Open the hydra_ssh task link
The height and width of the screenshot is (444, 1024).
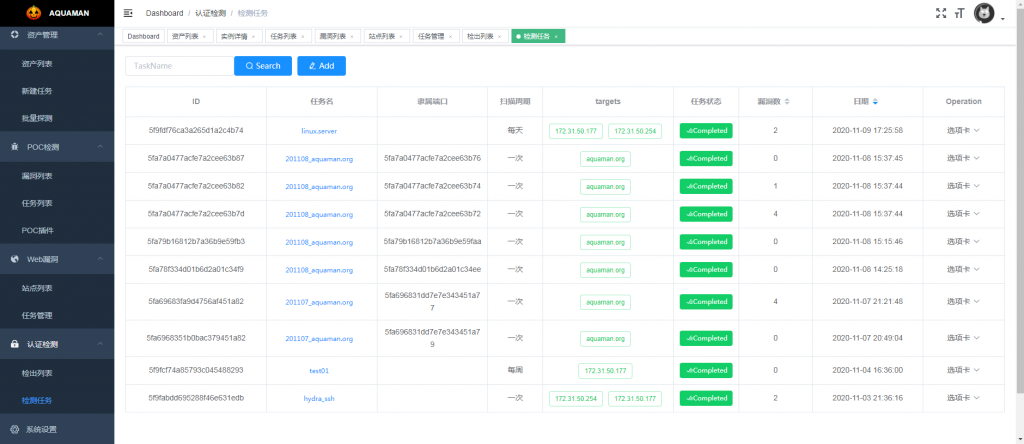319,398
